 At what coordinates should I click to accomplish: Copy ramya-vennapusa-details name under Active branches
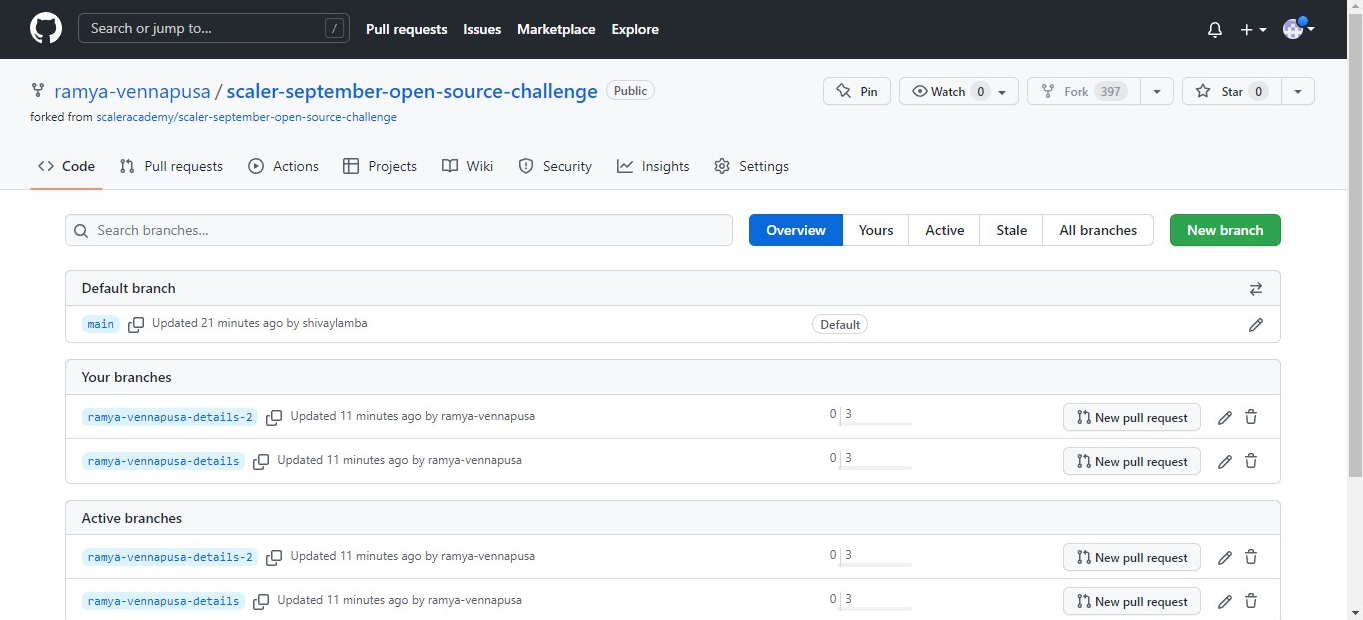[x=261, y=601]
